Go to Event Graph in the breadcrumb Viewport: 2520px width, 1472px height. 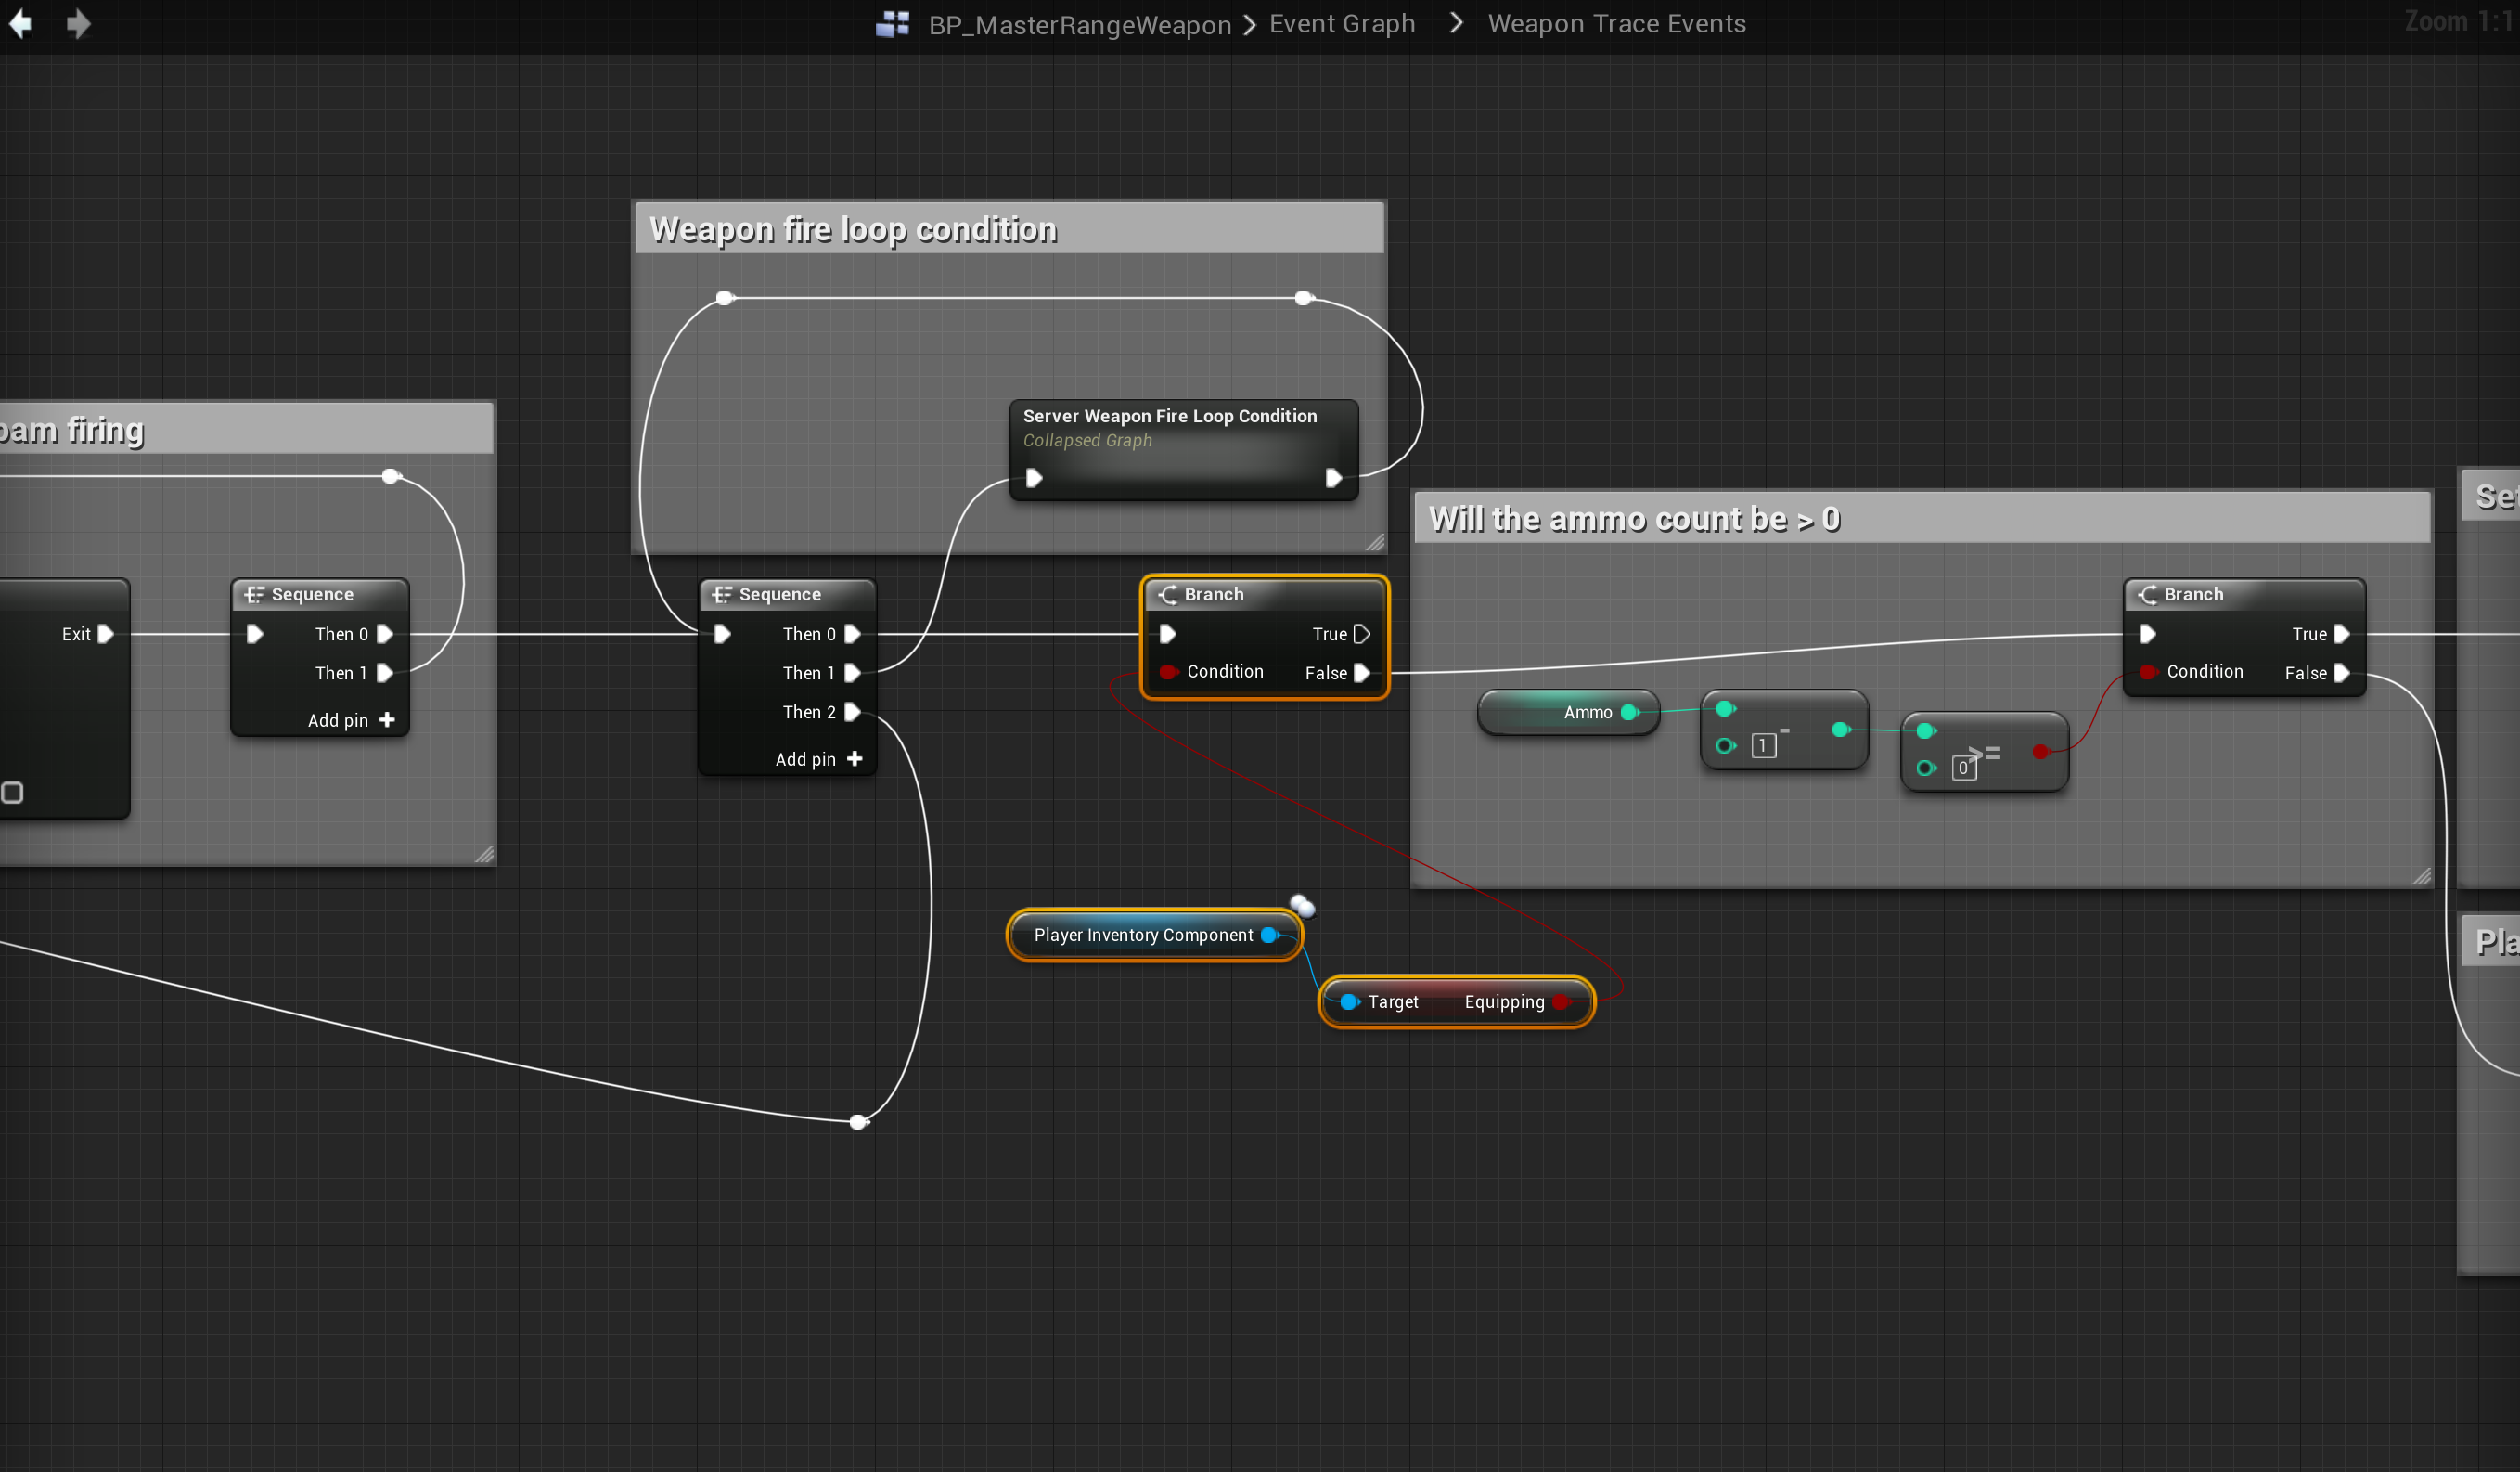click(1342, 23)
